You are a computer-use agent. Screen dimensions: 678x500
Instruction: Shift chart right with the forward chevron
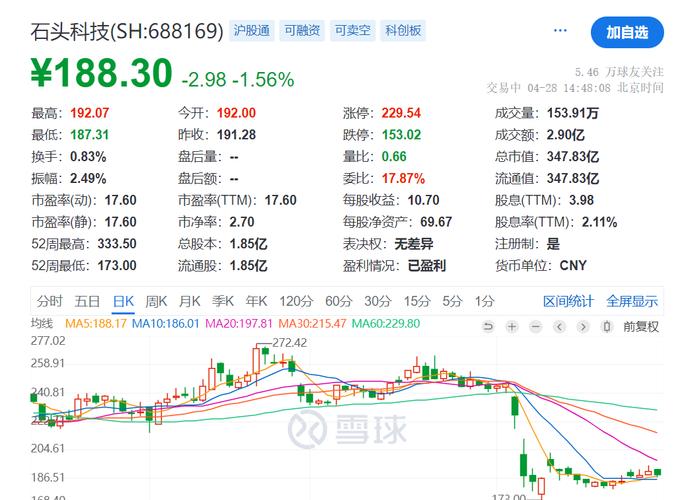point(583,327)
